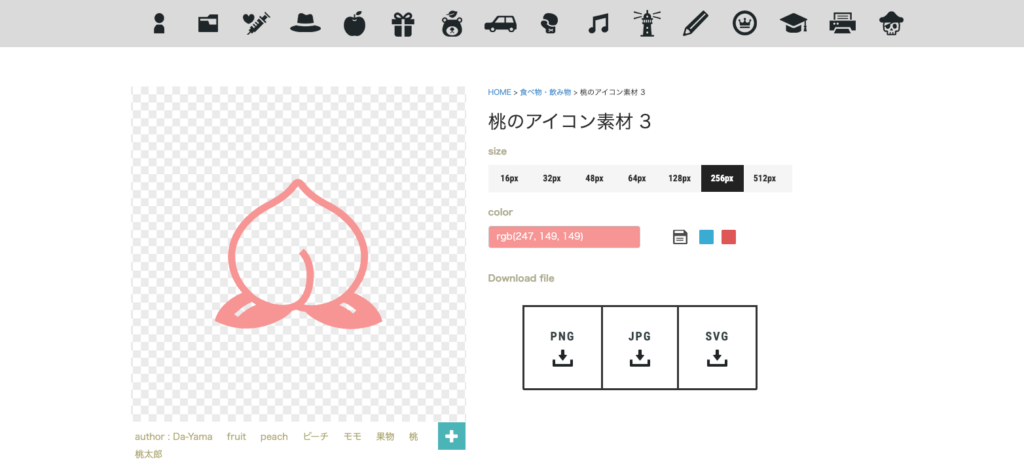The image size is (1024, 474).
Task: Pick the blue color swatch
Action: pyautogui.click(x=706, y=237)
